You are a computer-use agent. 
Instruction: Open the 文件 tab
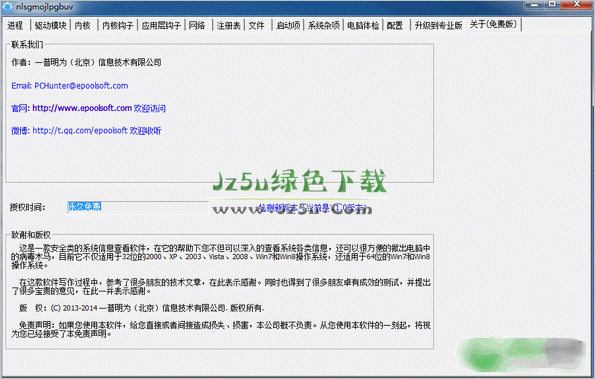coord(257,25)
